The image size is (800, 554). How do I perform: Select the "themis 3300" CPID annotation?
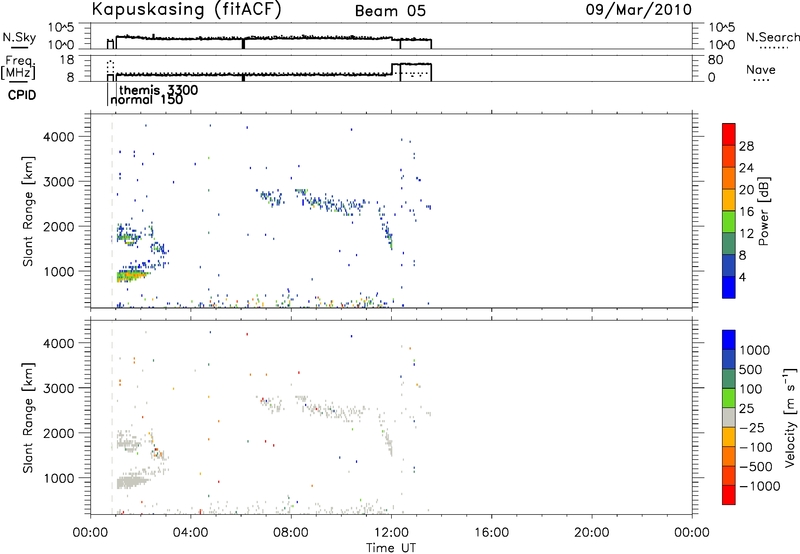pos(159,90)
